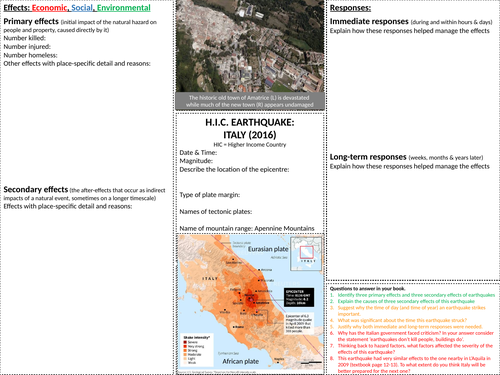The width and height of the screenshot is (500, 375).
Task: Click the Italy inset locator map
Action: [x=306, y=254]
